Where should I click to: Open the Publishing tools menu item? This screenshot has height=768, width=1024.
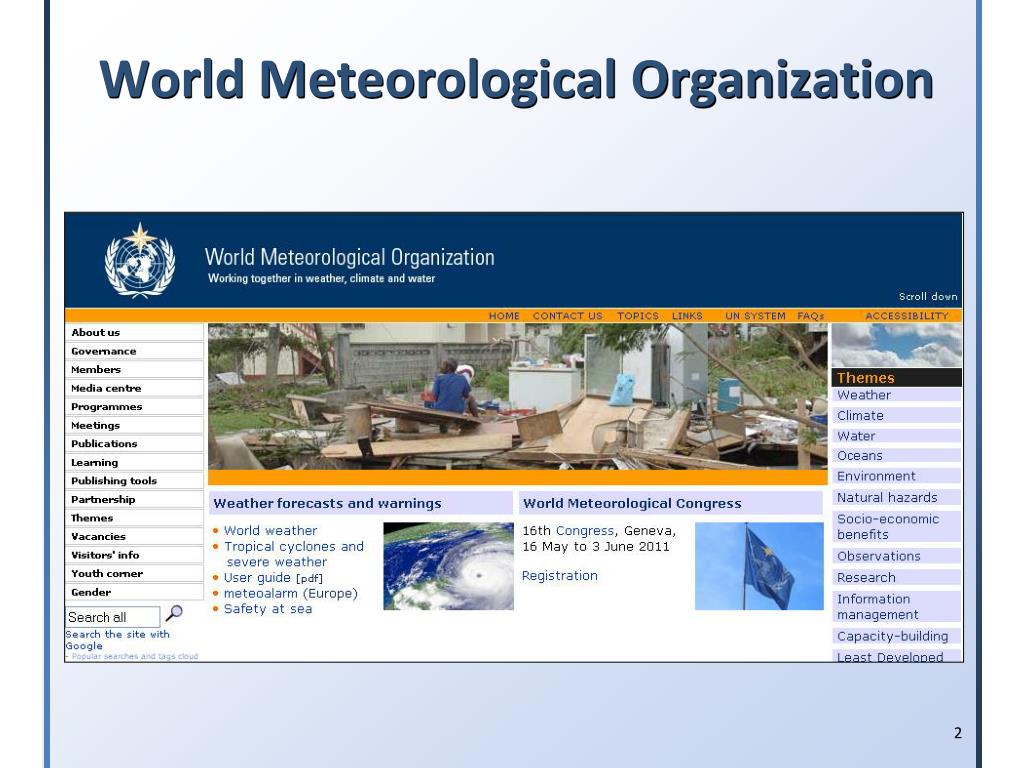click(x=135, y=481)
